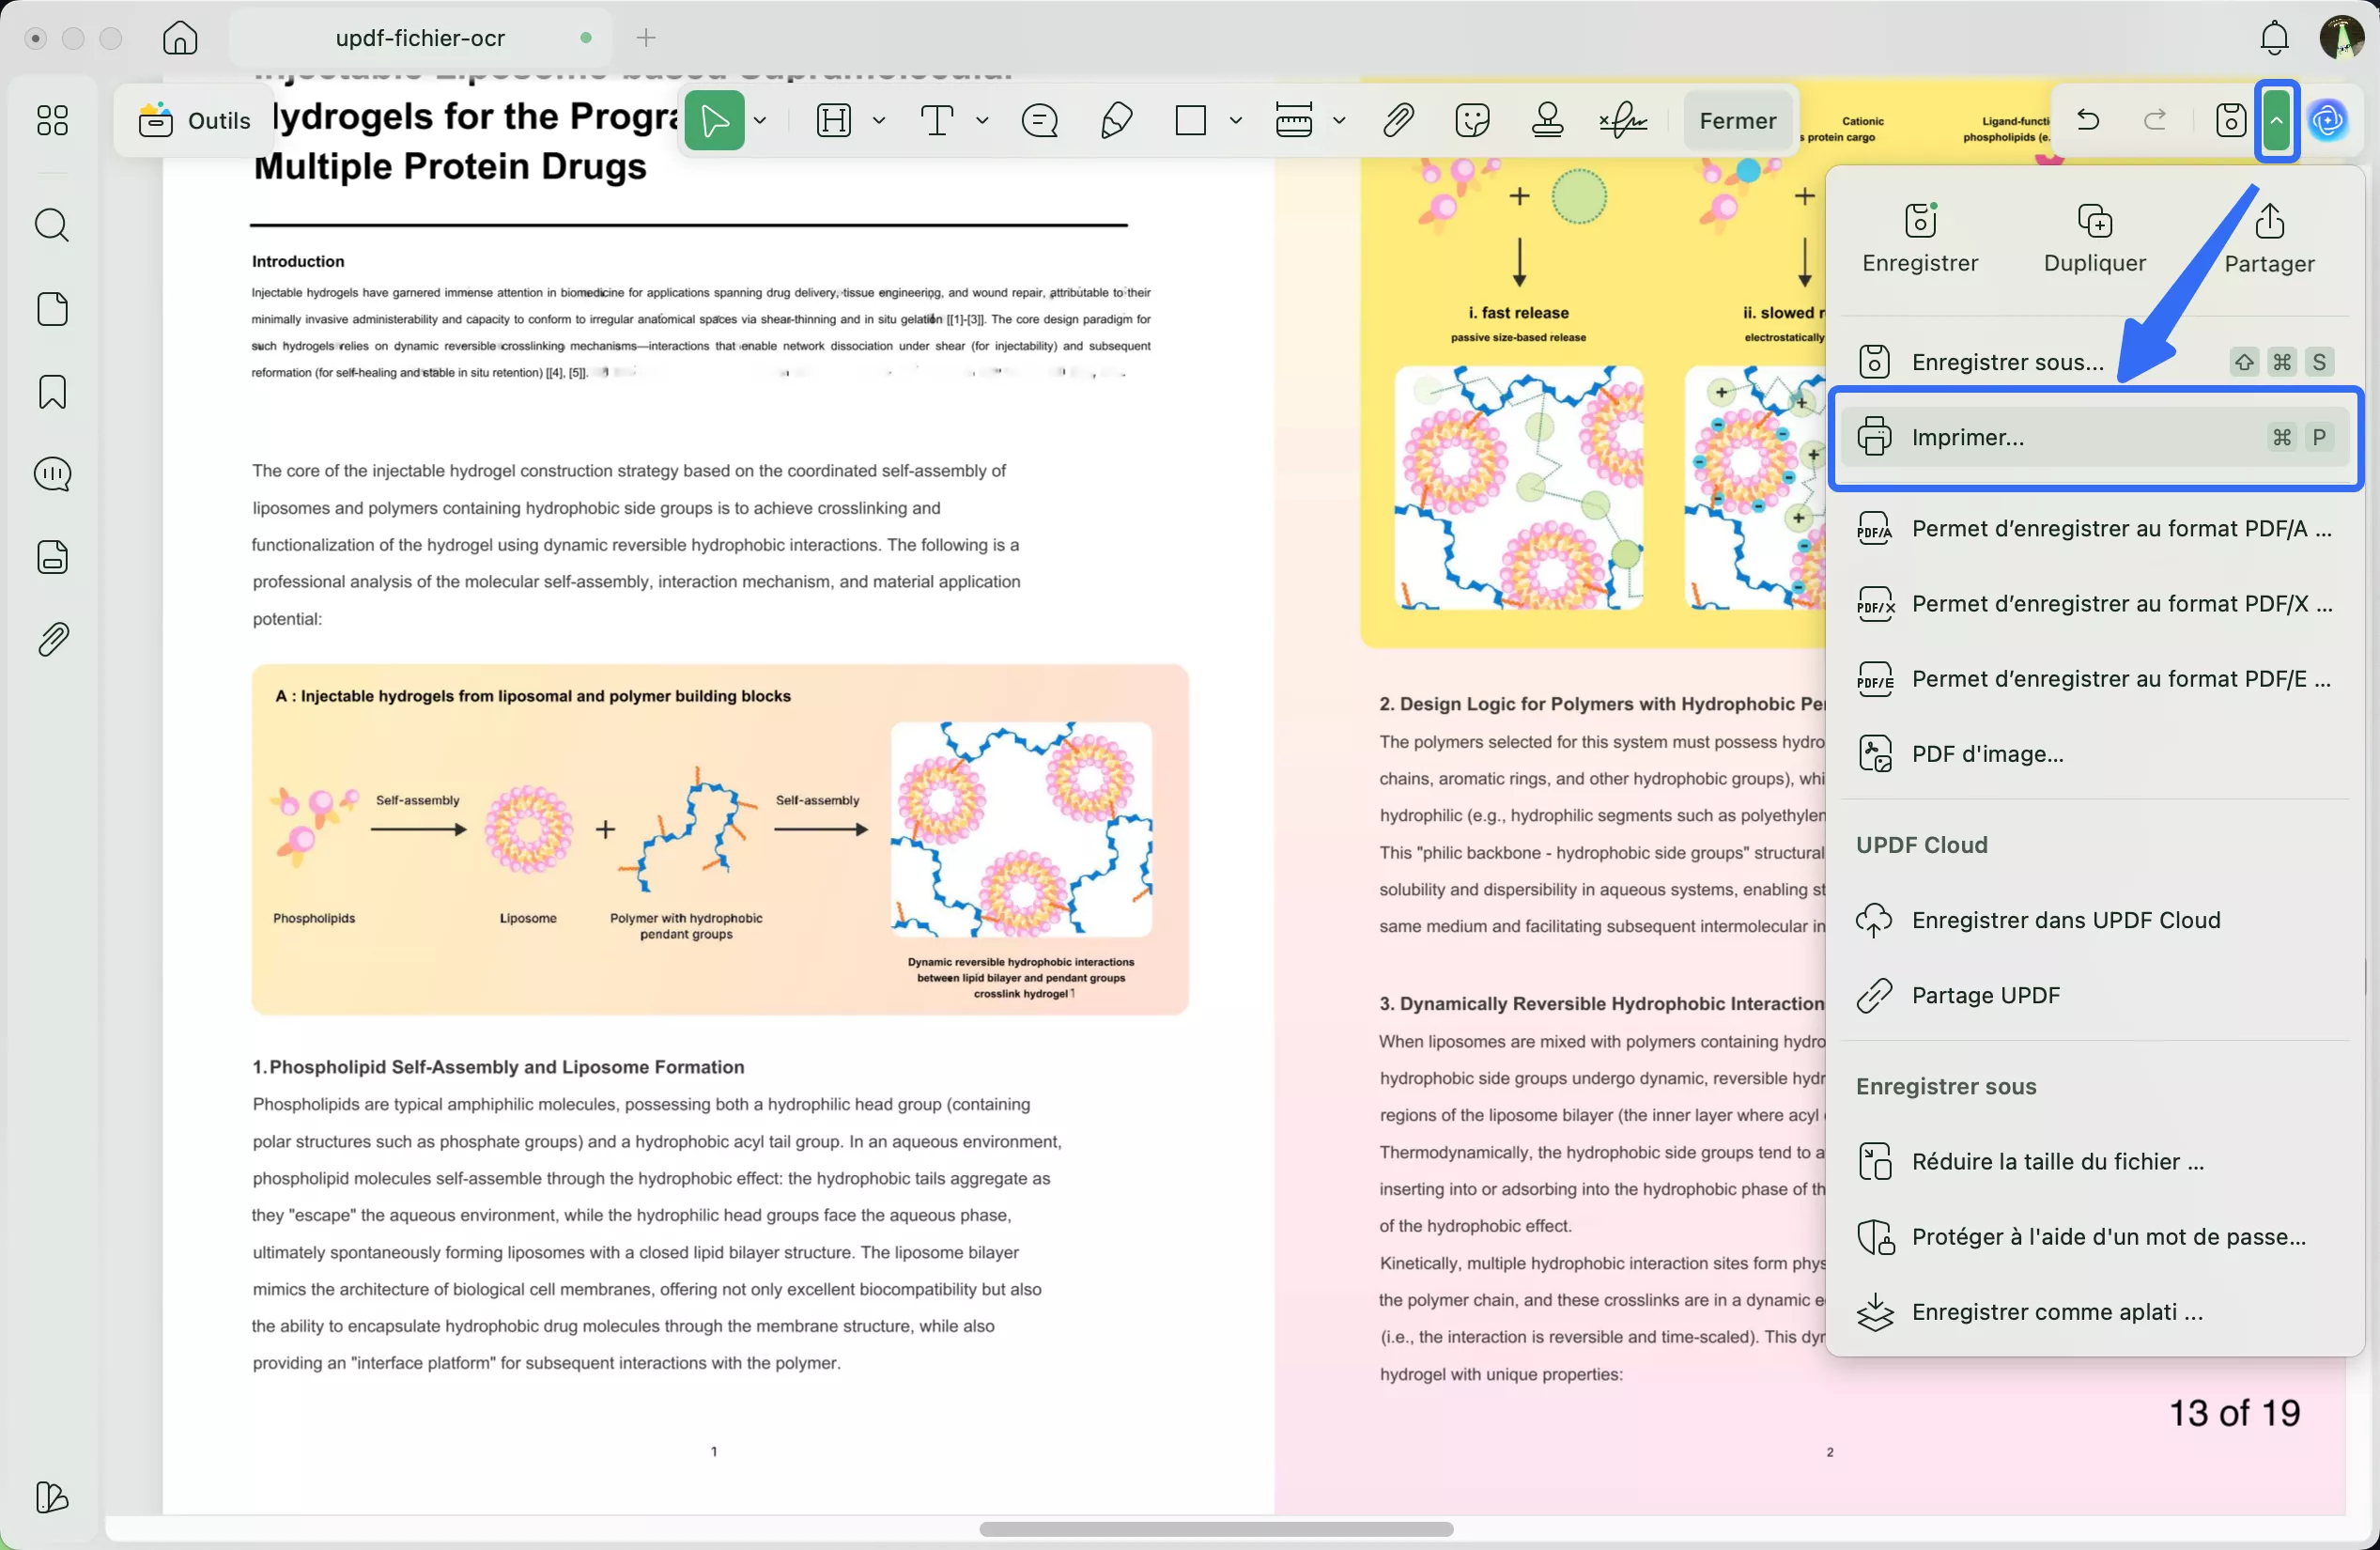
Task: Click the paperclip attachment tool
Action: point(1397,120)
